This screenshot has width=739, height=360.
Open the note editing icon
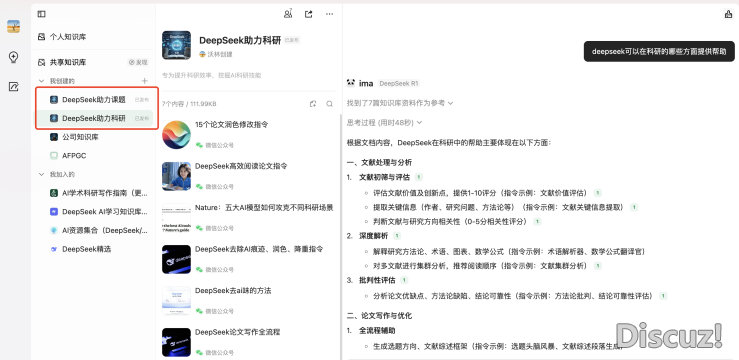(13, 87)
